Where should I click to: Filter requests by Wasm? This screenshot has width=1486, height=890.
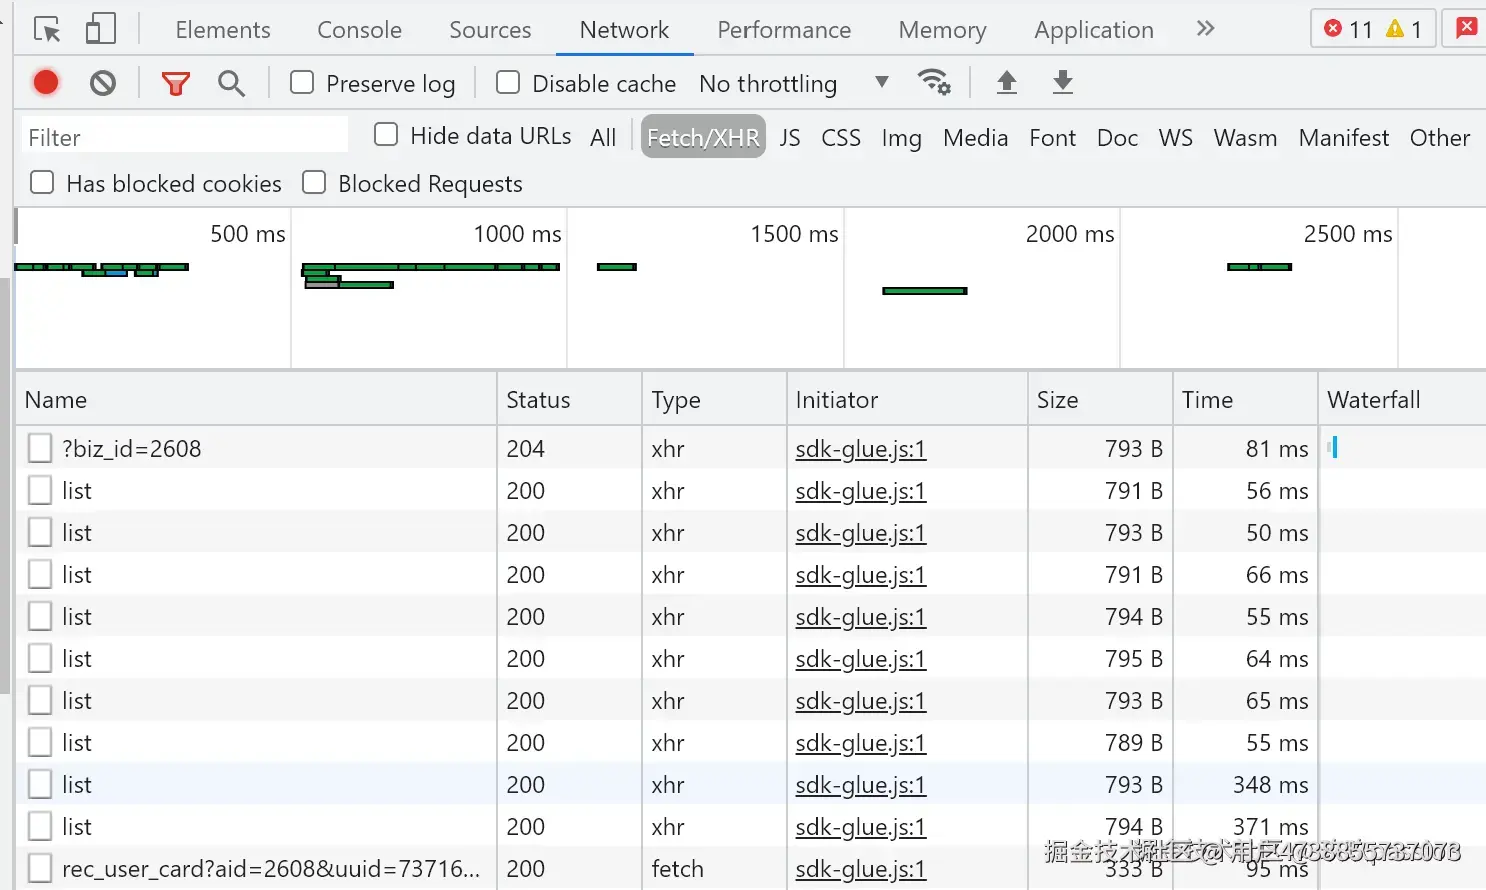(1245, 137)
